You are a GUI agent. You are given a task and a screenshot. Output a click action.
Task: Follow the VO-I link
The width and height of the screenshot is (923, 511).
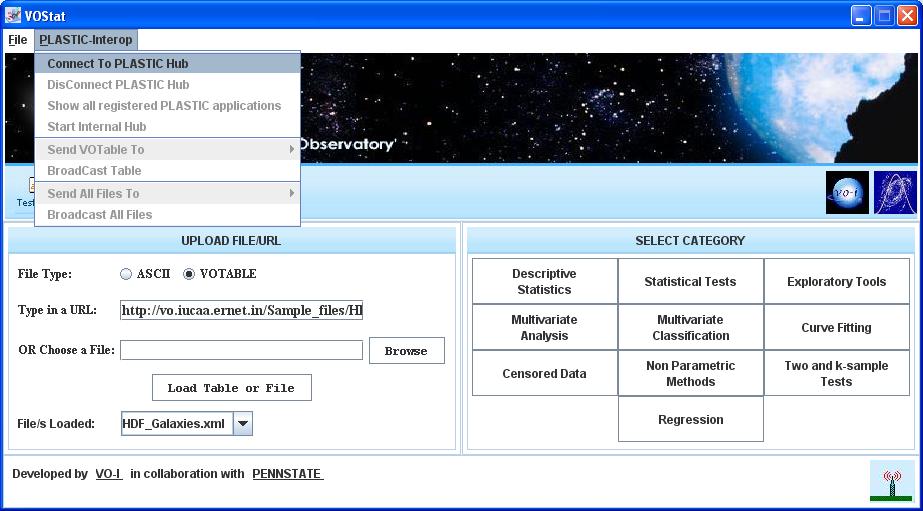click(109, 474)
